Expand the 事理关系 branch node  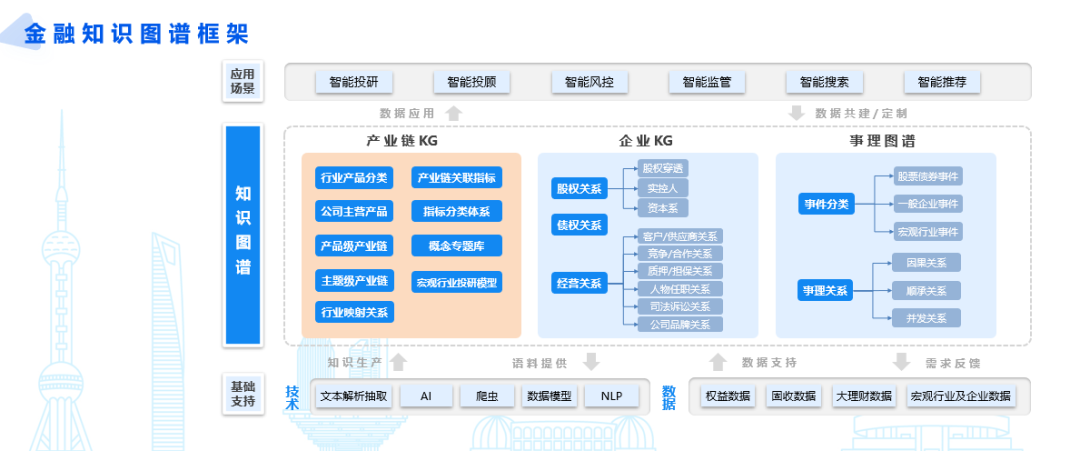(825, 291)
